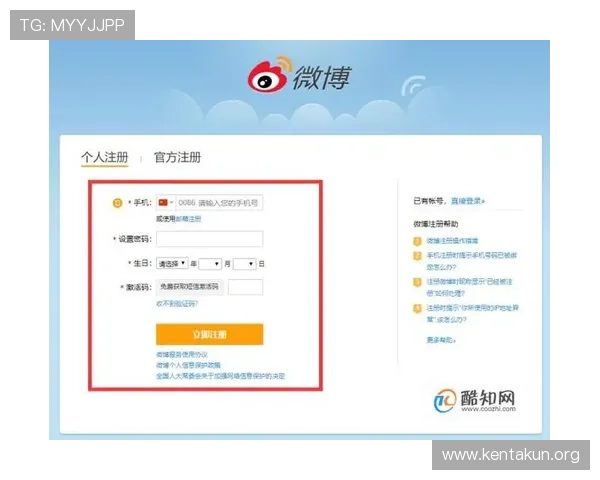600x480 pixels.
Task: Open 微博服务使用协议 link
Action: (182, 354)
